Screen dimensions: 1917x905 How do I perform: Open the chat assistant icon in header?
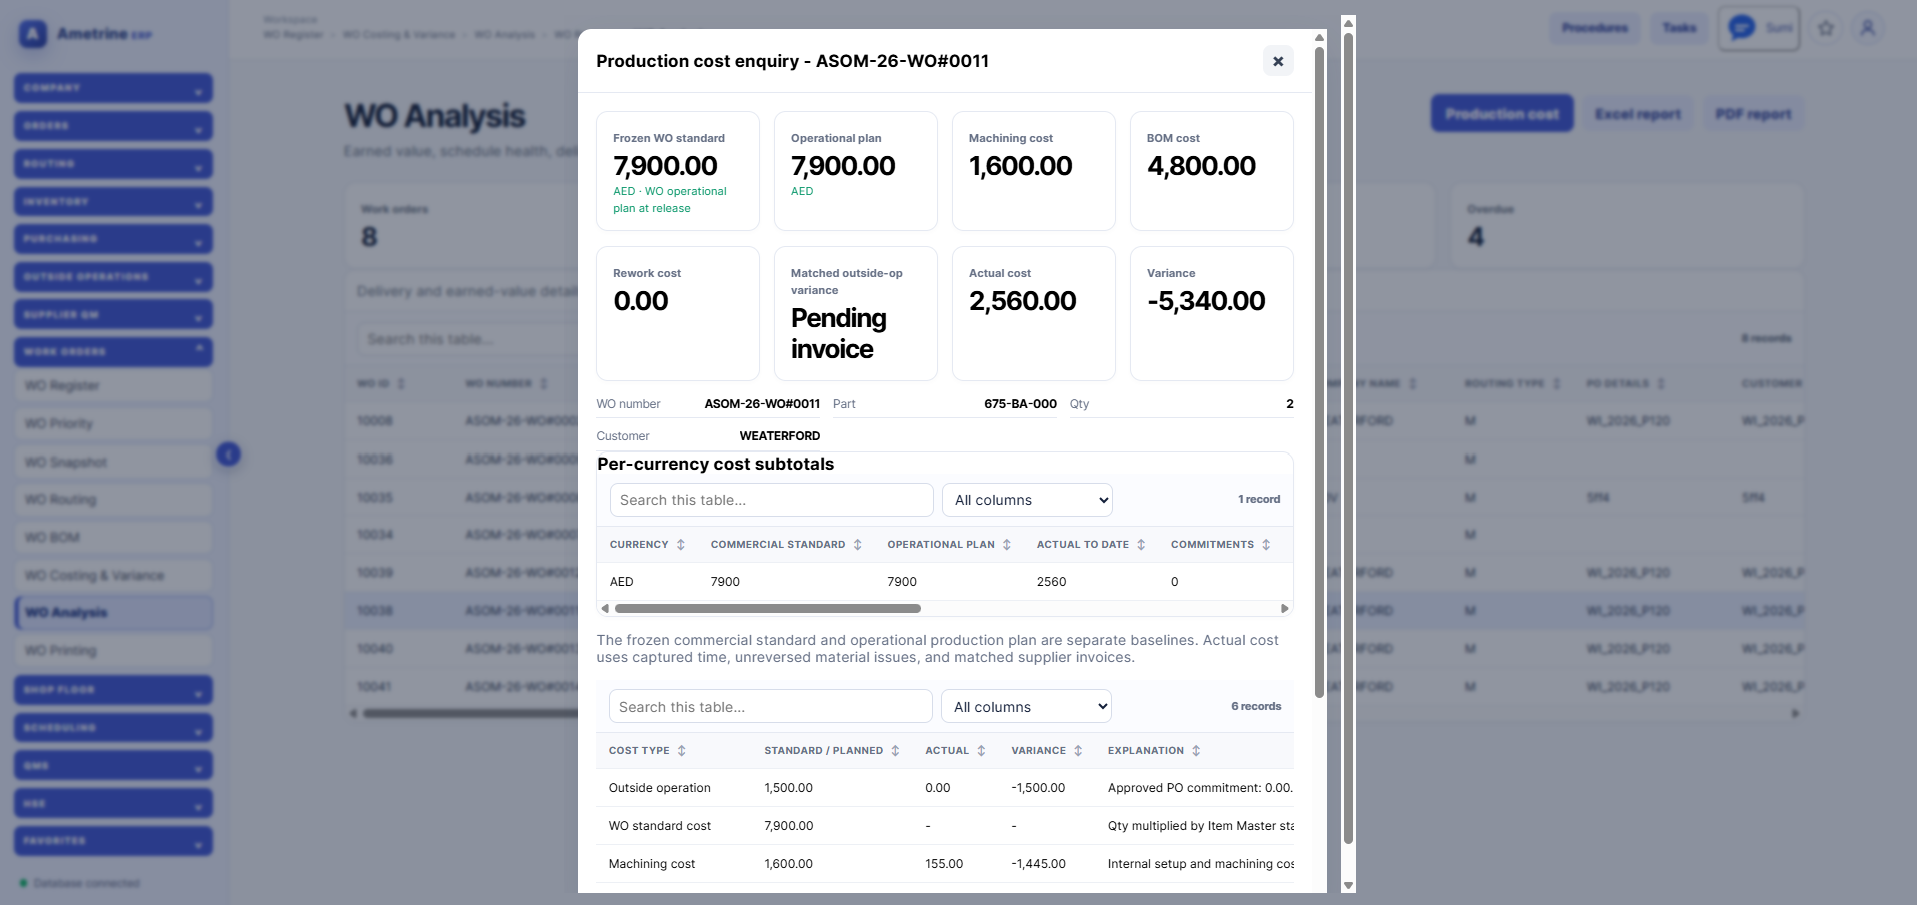coord(1741,28)
